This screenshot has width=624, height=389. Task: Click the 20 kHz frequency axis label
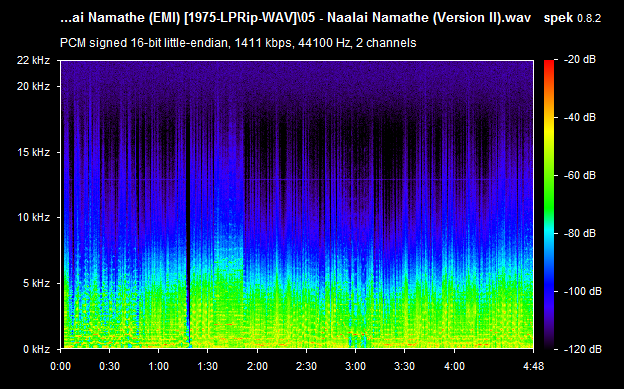pyautogui.click(x=33, y=86)
